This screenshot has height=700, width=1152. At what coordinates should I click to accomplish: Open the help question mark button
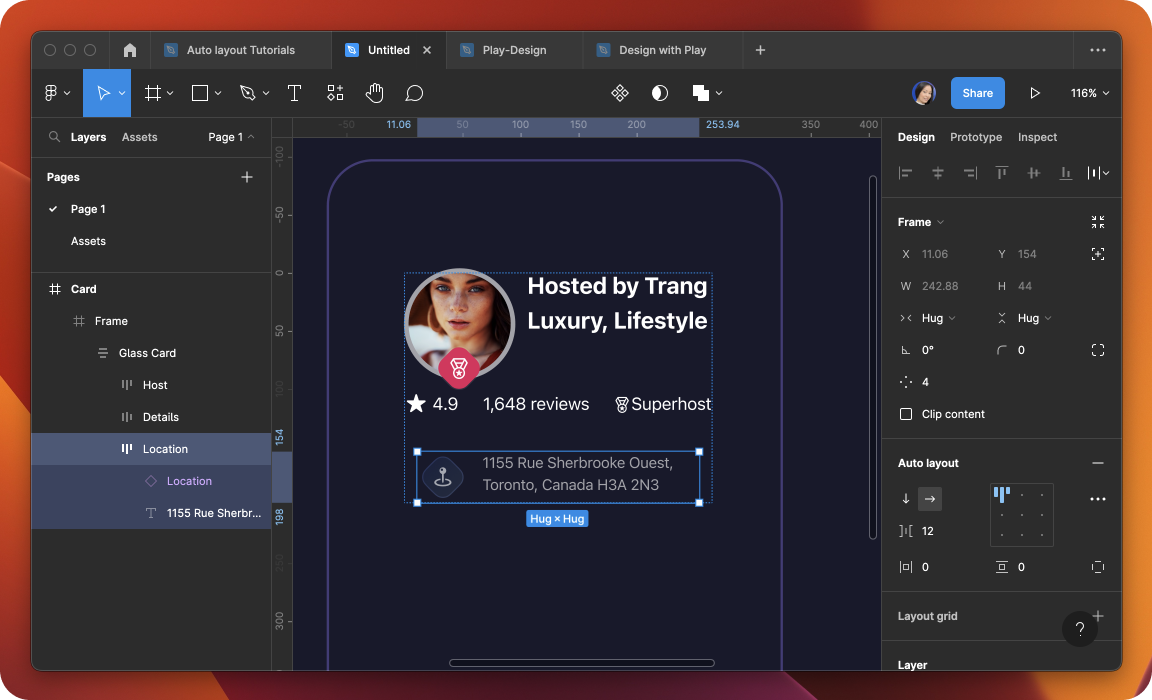pyautogui.click(x=1079, y=629)
